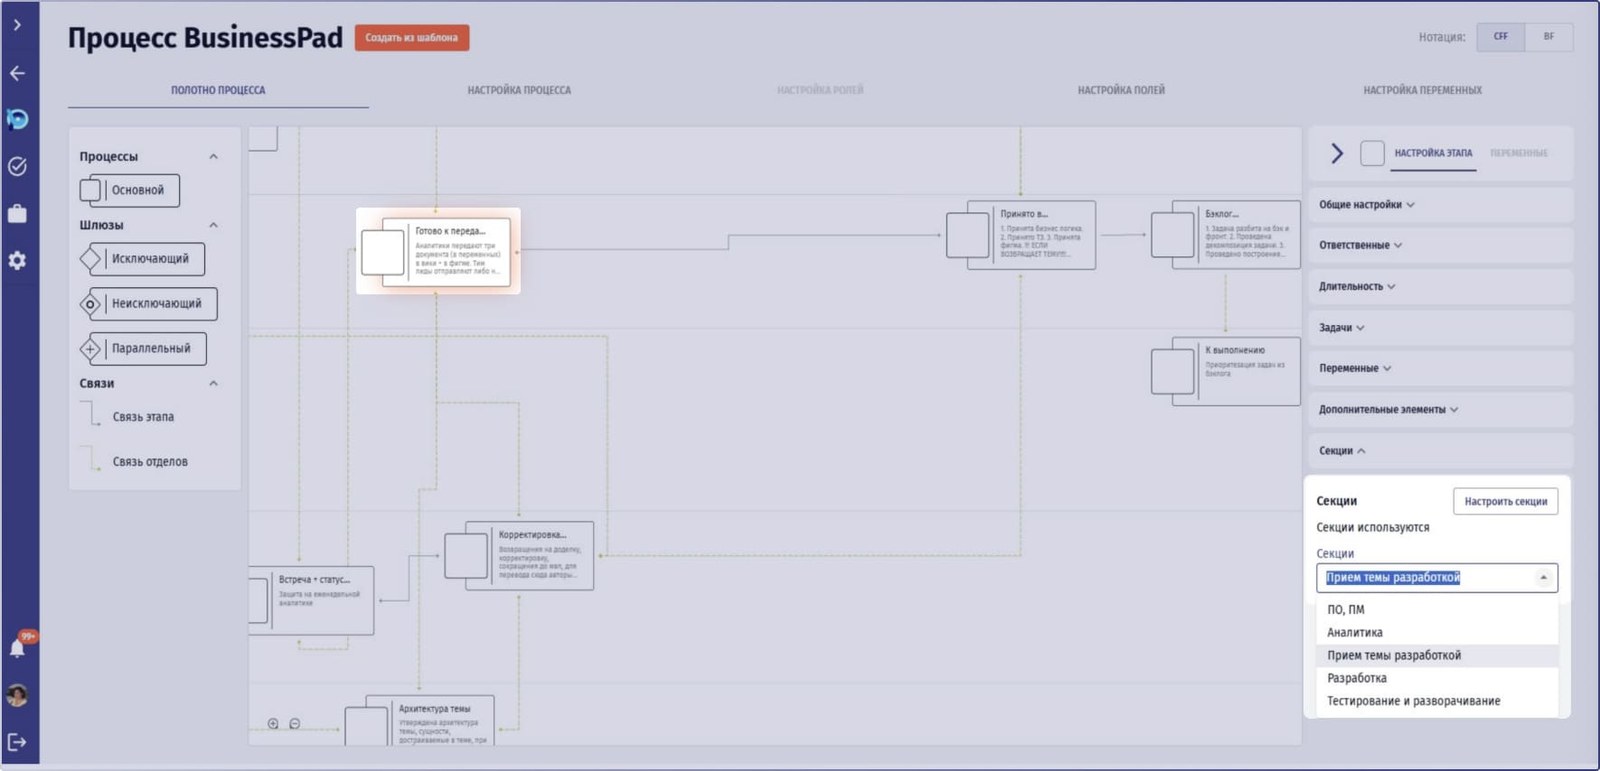Open the BusinessPad logo home icon
1600x771 pixels.
(17, 119)
